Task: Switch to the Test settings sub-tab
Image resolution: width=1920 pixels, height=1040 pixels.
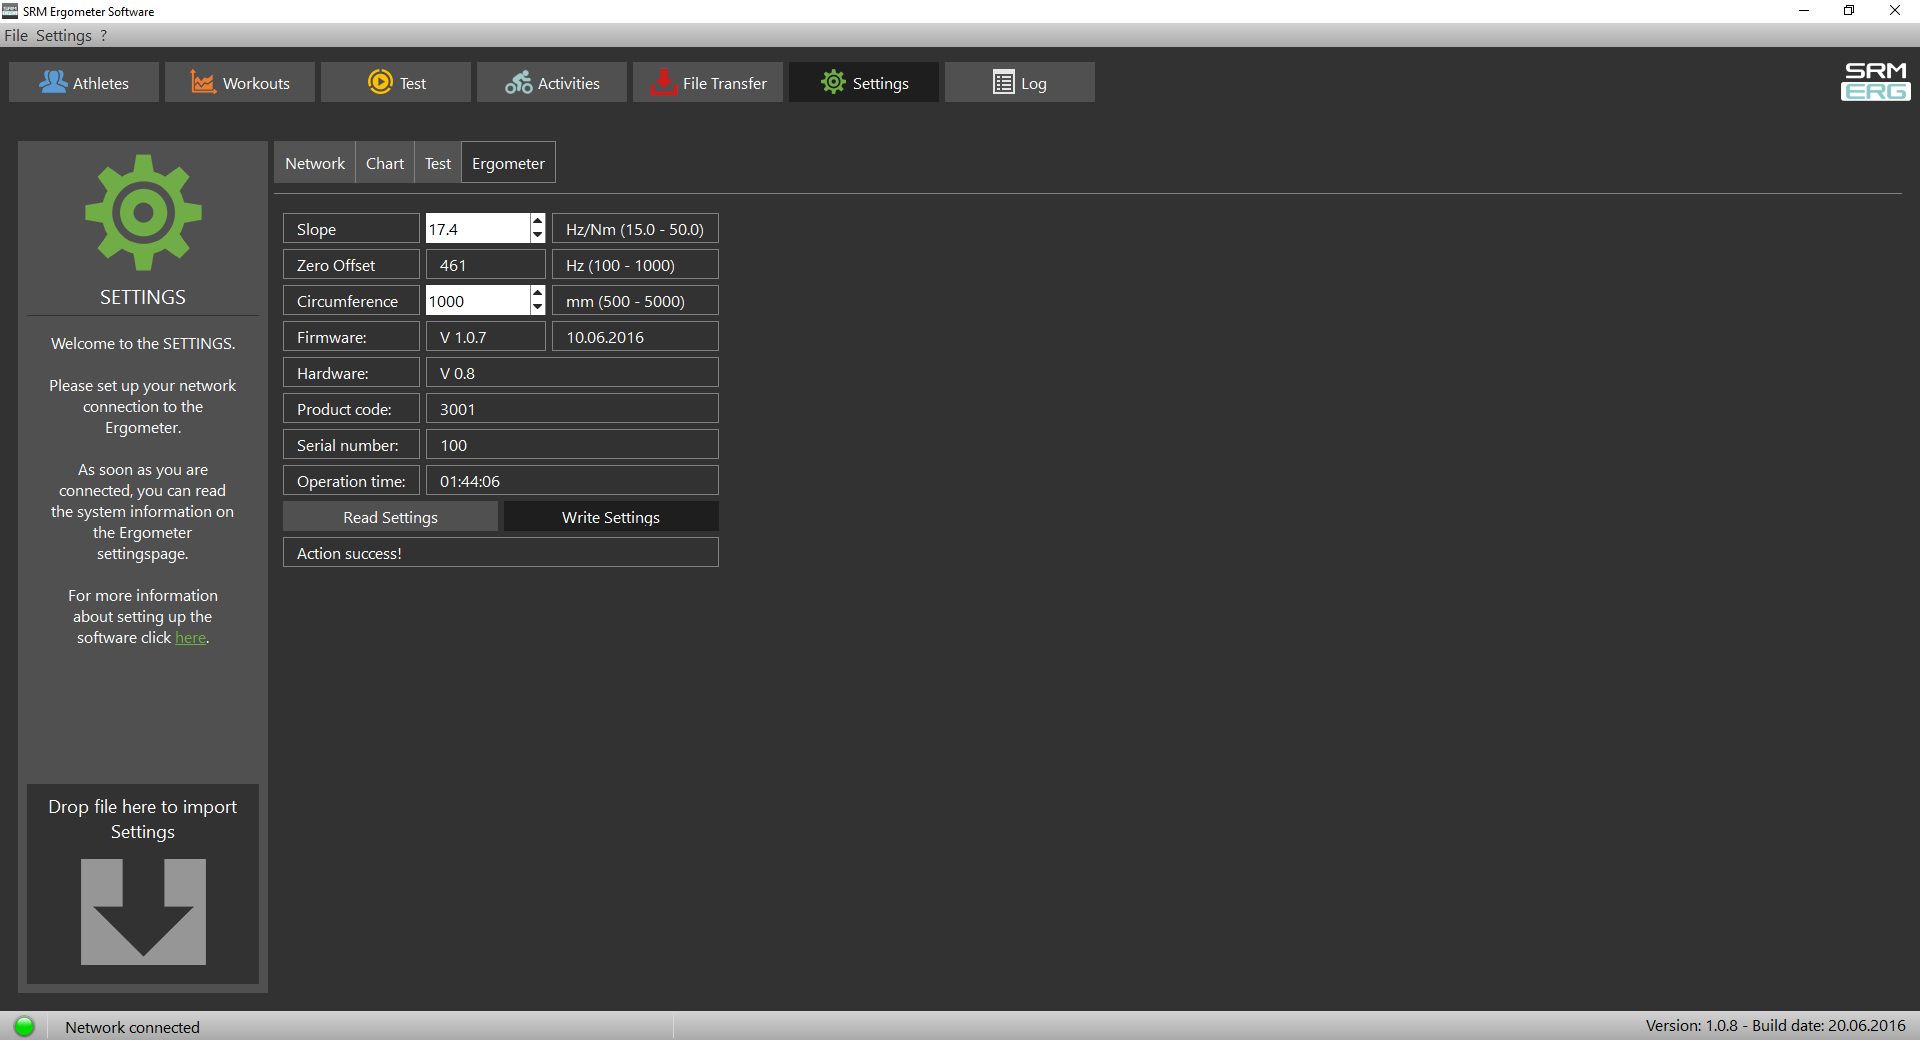Action: click(x=438, y=163)
